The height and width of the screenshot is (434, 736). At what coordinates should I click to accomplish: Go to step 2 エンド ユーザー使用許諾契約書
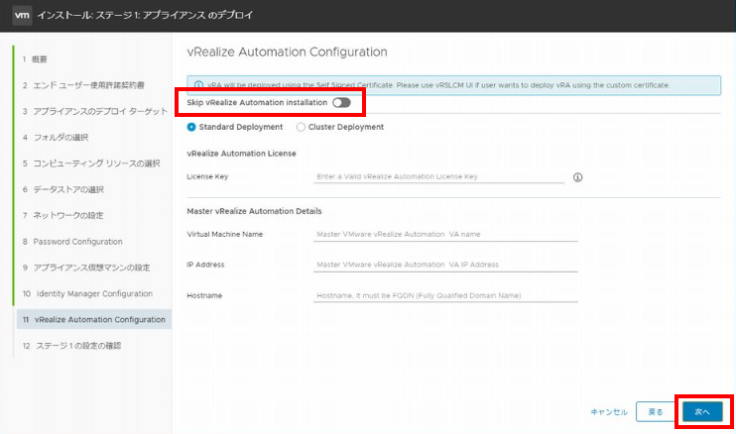point(84,85)
